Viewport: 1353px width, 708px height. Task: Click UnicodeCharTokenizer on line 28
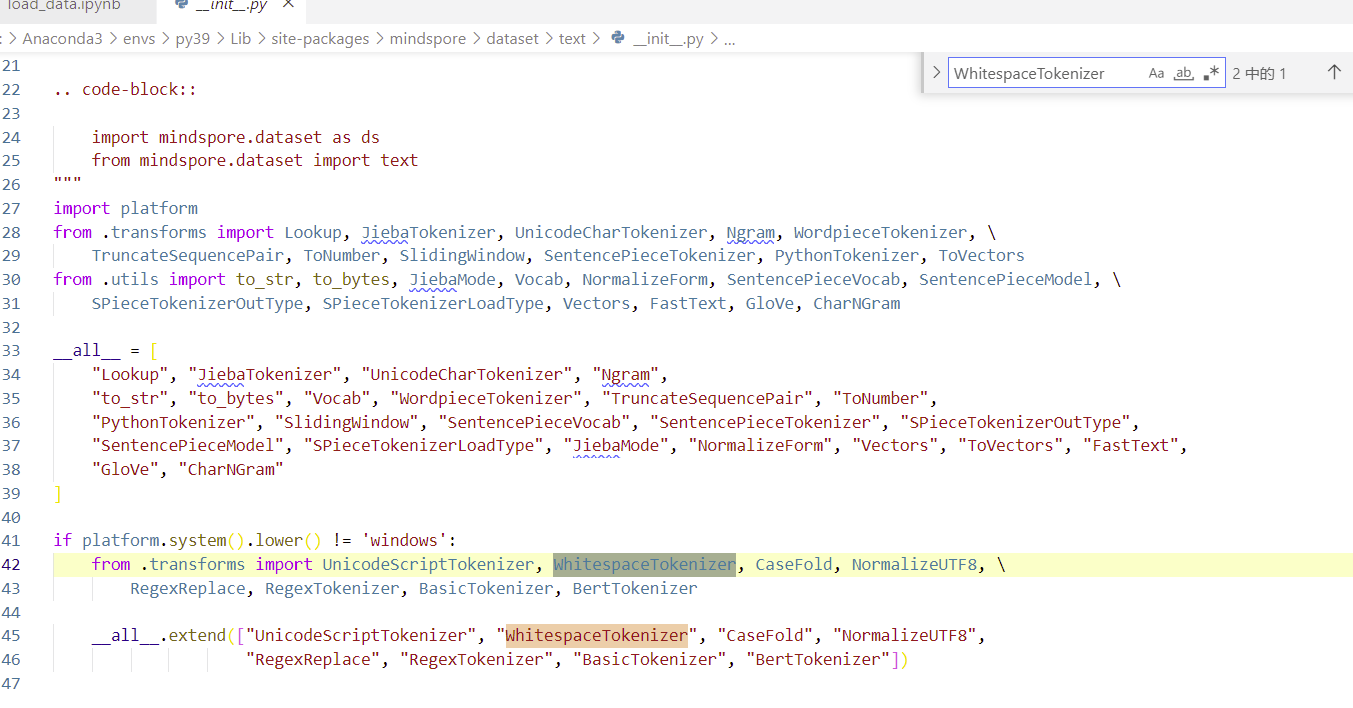[x=610, y=232]
